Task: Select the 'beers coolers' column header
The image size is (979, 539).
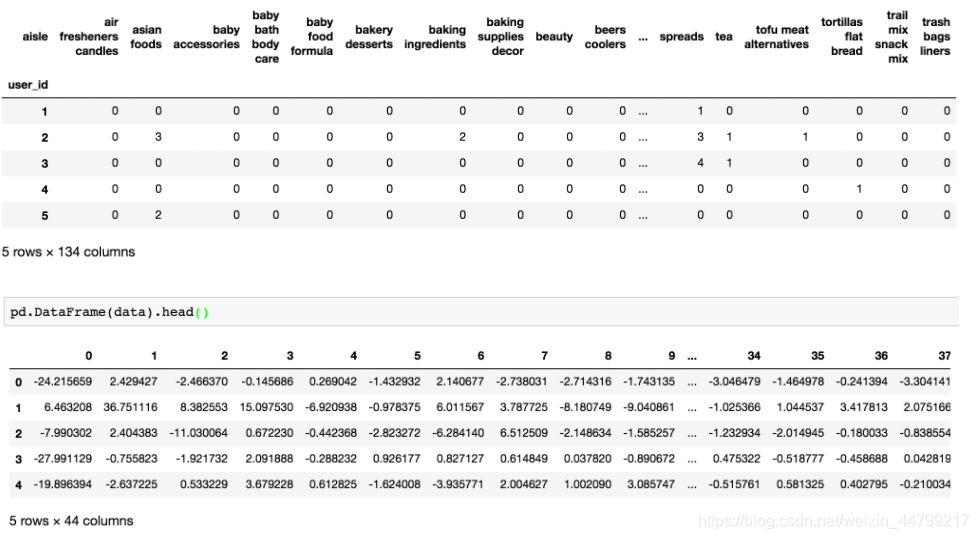Action: click(x=606, y=37)
